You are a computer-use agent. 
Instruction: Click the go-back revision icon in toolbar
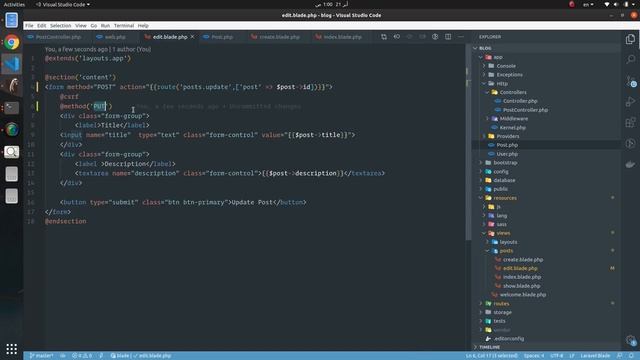pyautogui.click(x=397, y=37)
